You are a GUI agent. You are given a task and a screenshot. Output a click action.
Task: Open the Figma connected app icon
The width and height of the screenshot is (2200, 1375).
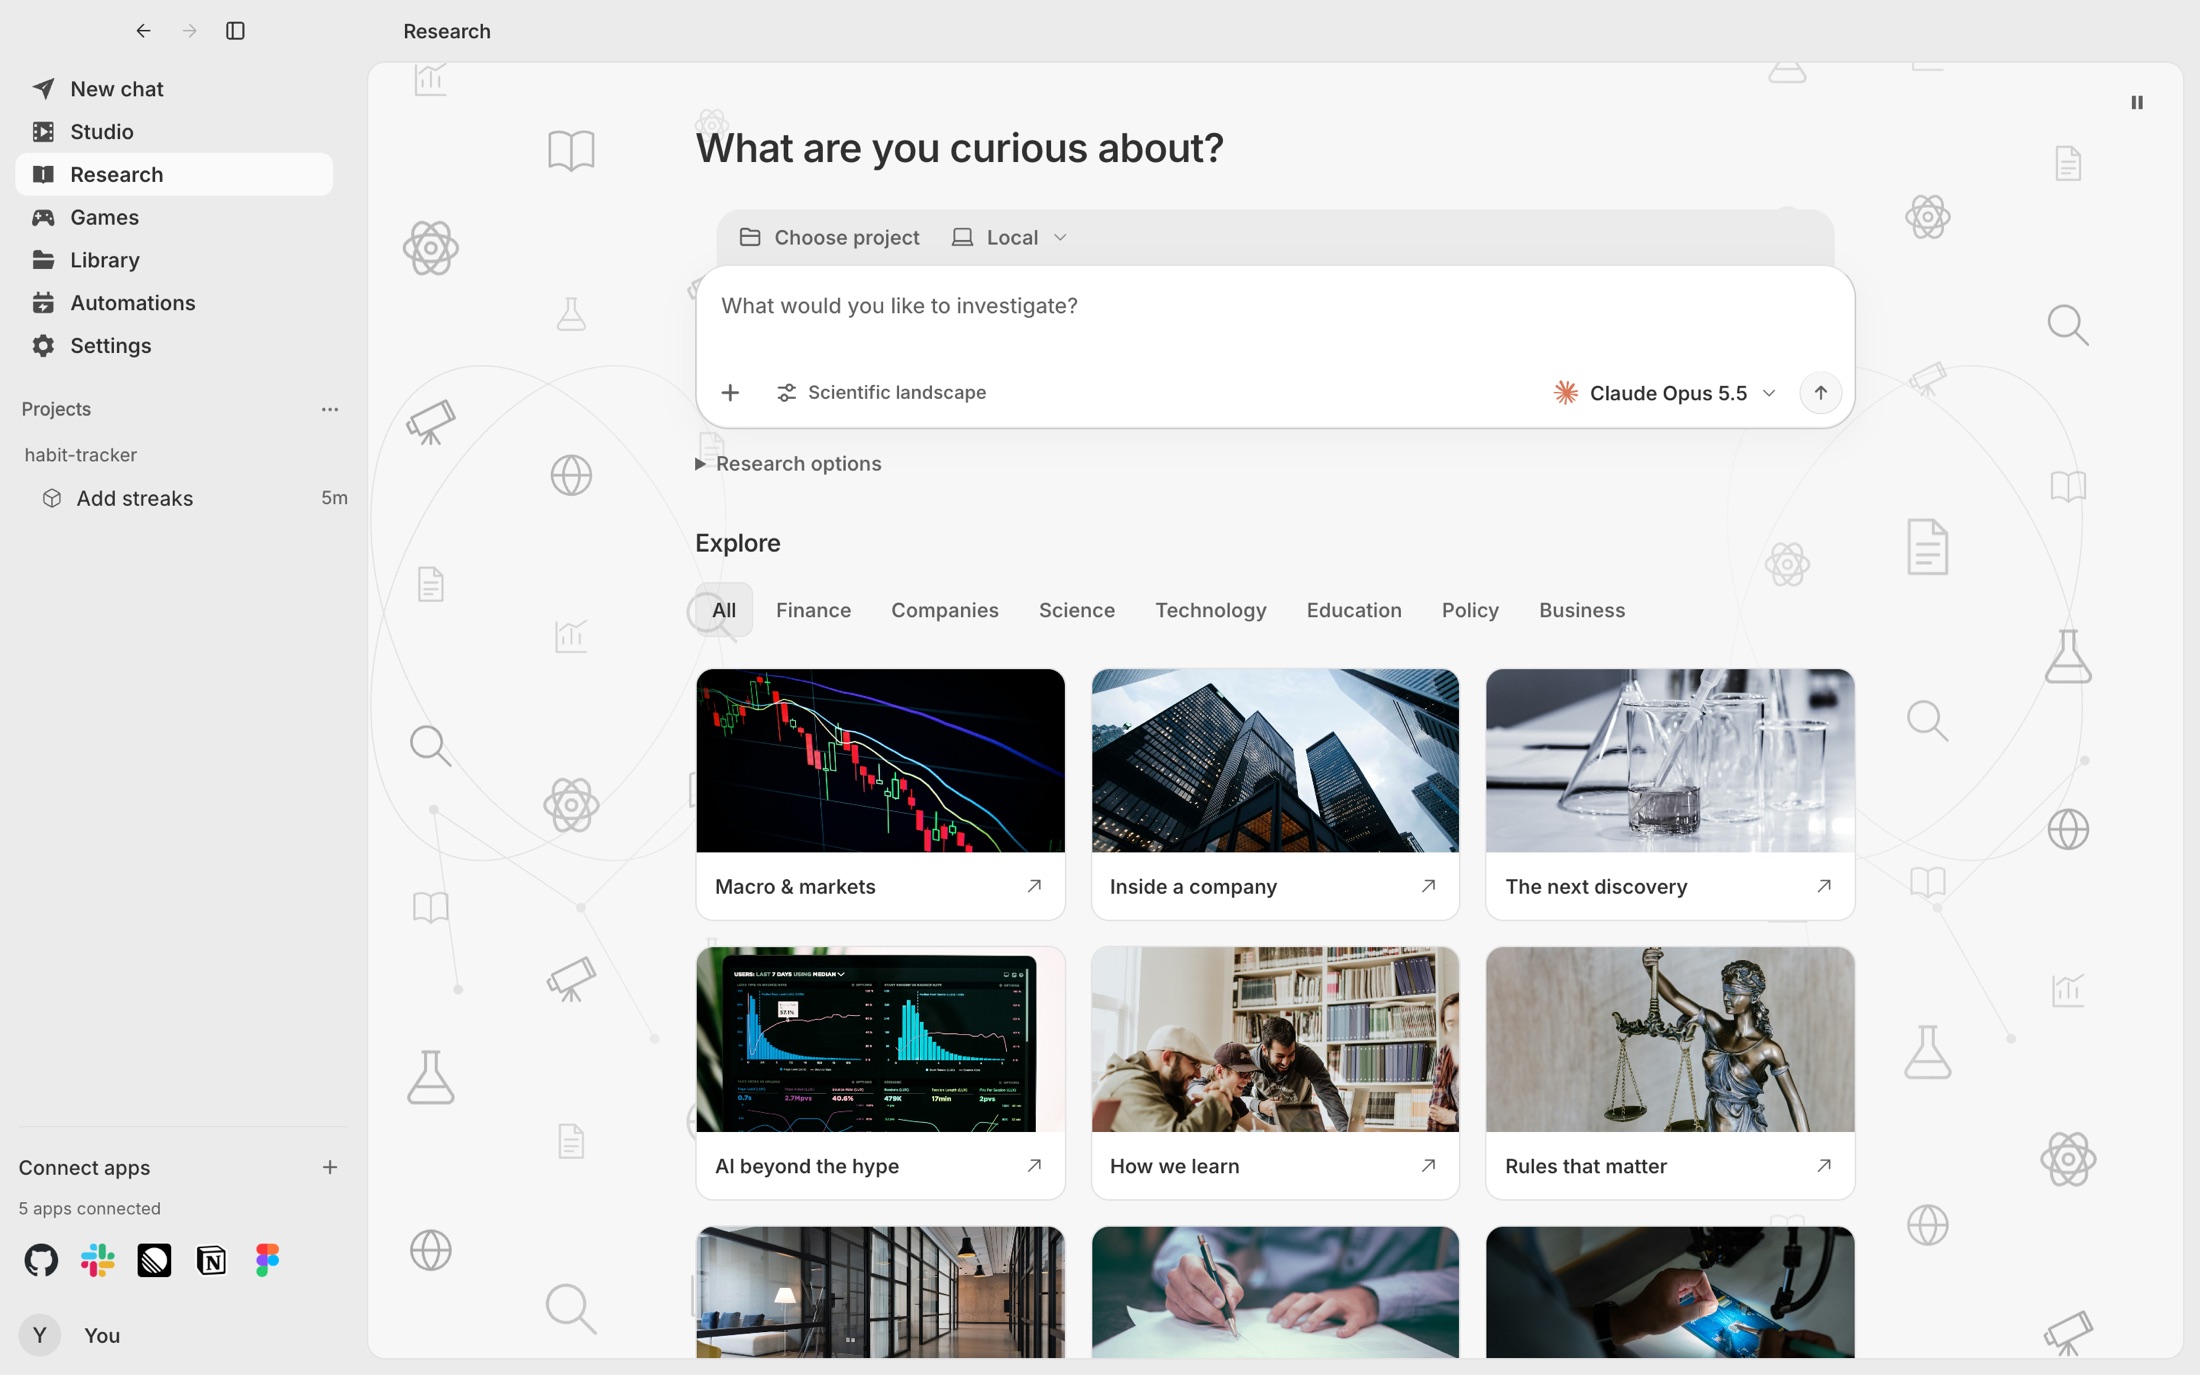coord(267,1260)
